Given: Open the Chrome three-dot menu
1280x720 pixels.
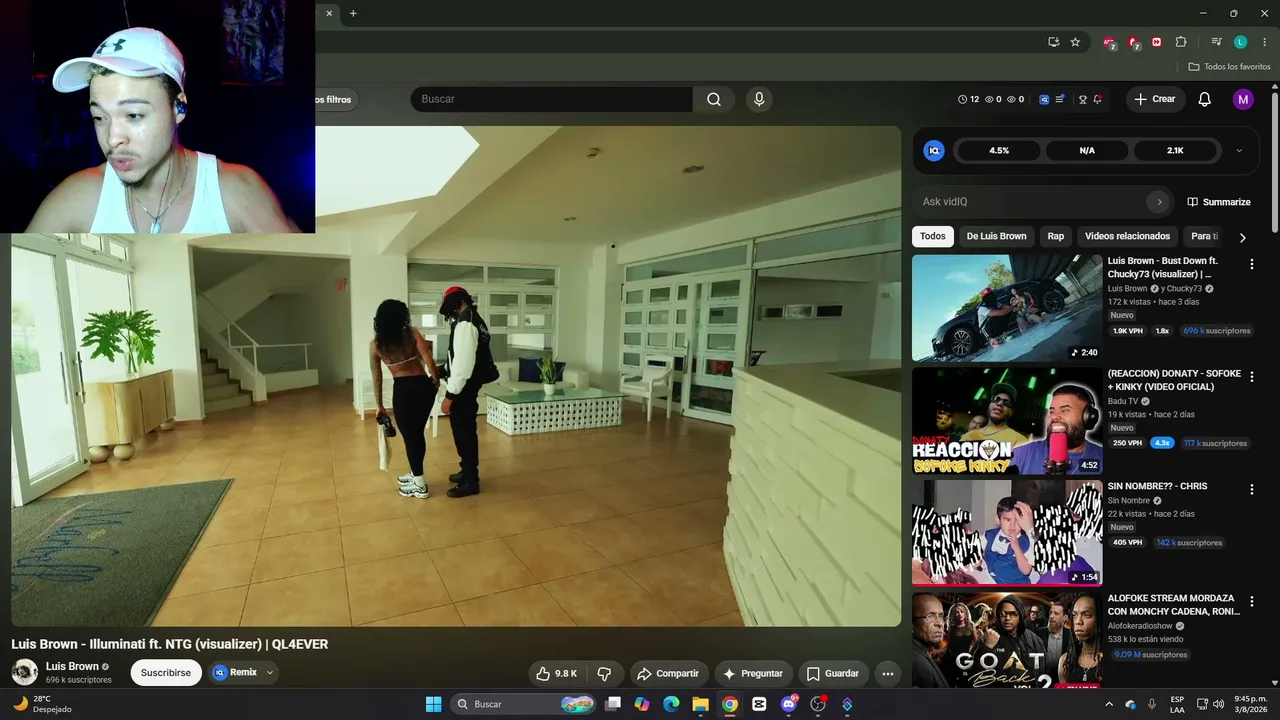Looking at the screenshot, I should (1264, 42).
